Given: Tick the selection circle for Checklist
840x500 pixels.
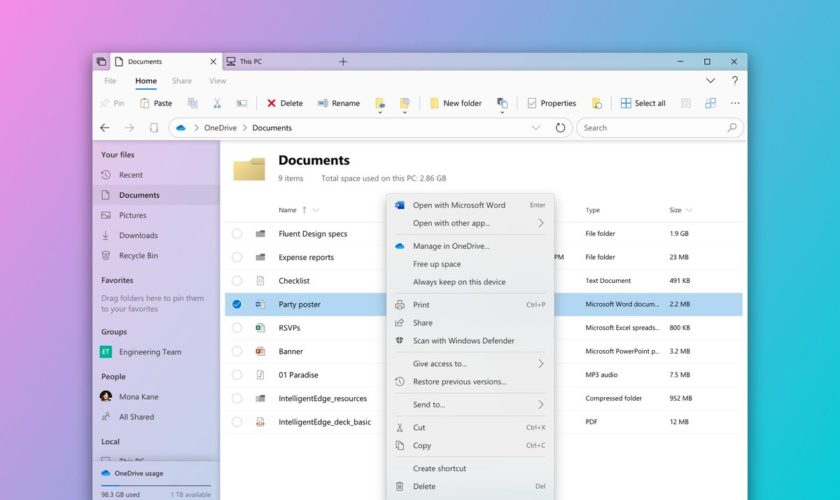Looking at the screenshot, I should coord(237,281).
